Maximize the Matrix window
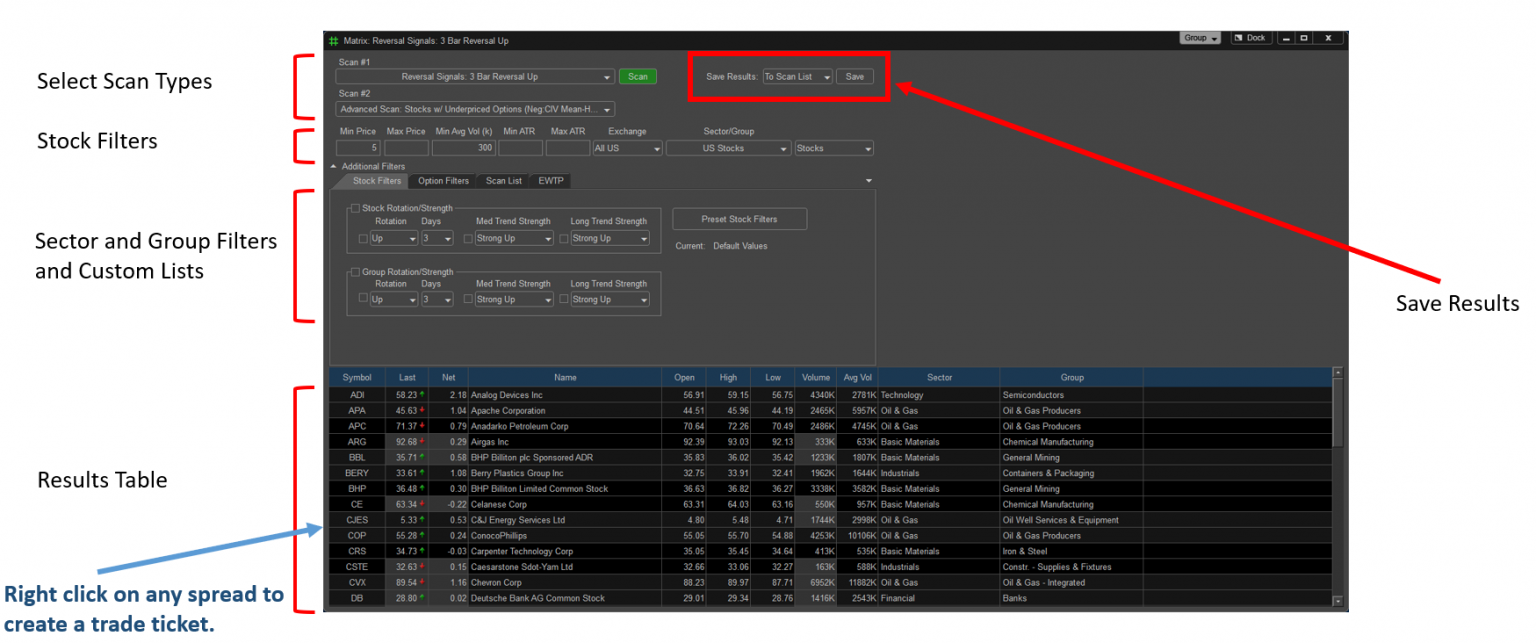 pyautogui.click(x=1304, y=38)
